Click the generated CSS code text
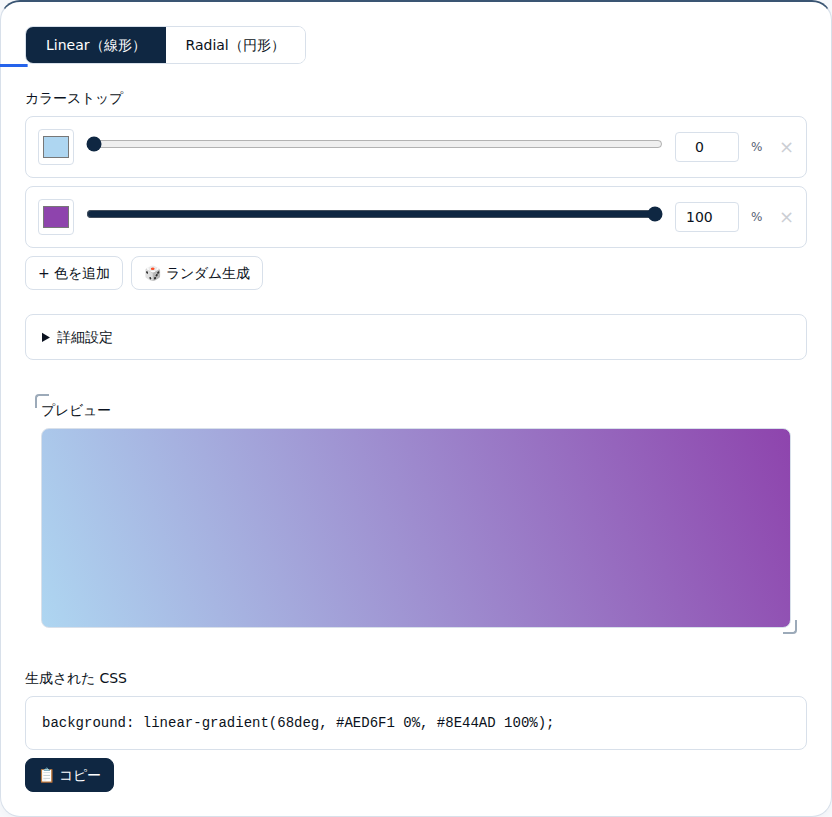Image resolution: width=832 pixels, height=817 pixels. click(x=298, y=723)
